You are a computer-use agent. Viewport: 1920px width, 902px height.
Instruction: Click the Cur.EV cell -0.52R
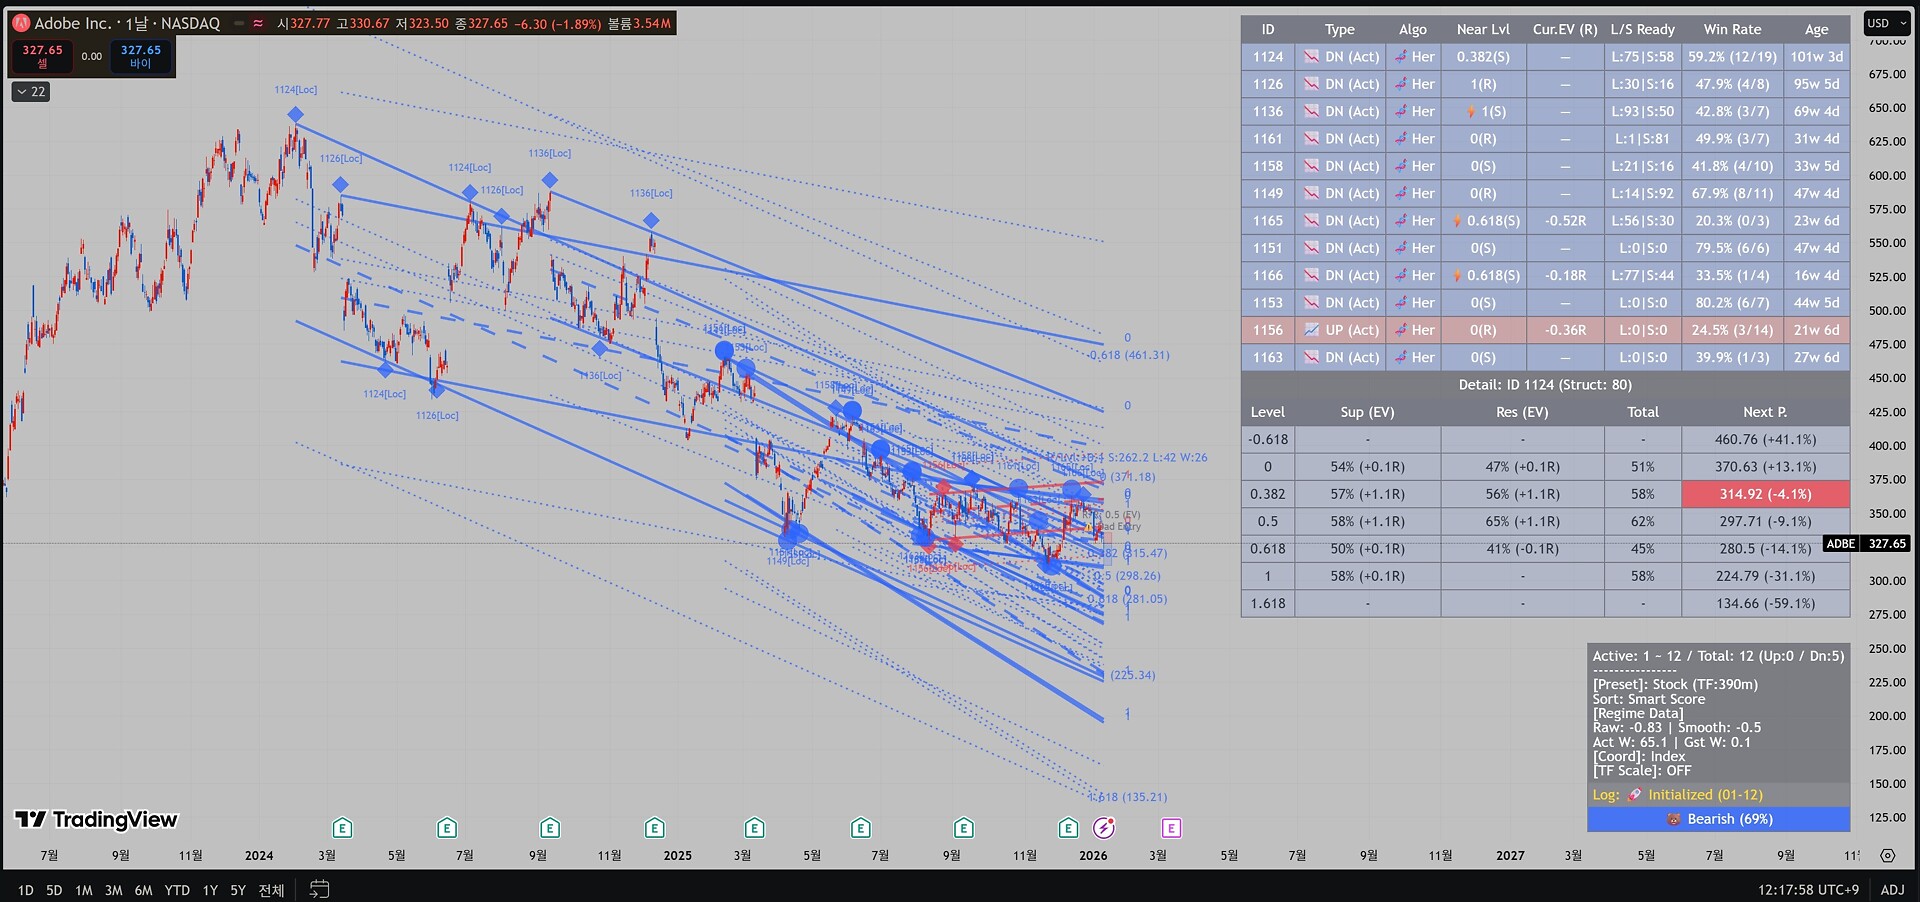point(1565,221)
